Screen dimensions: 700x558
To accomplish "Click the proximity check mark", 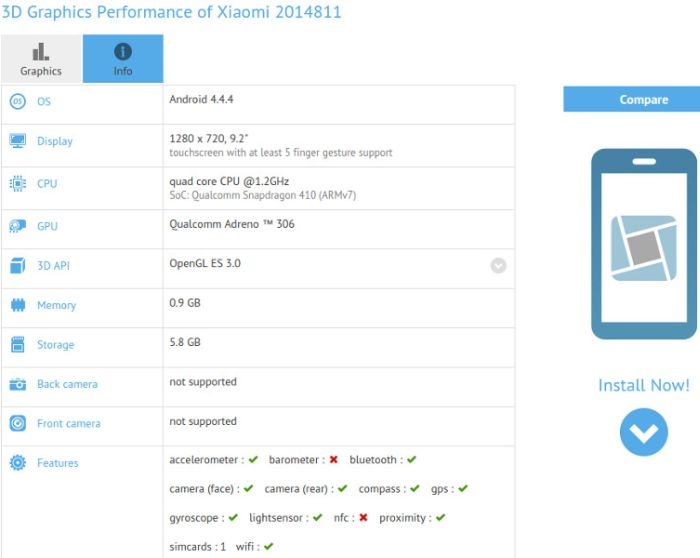I will (x=441, y=517).
